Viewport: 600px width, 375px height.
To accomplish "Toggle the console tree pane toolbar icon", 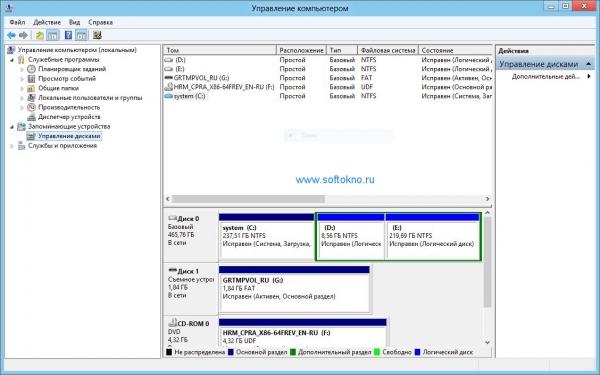I will (53, 36).
